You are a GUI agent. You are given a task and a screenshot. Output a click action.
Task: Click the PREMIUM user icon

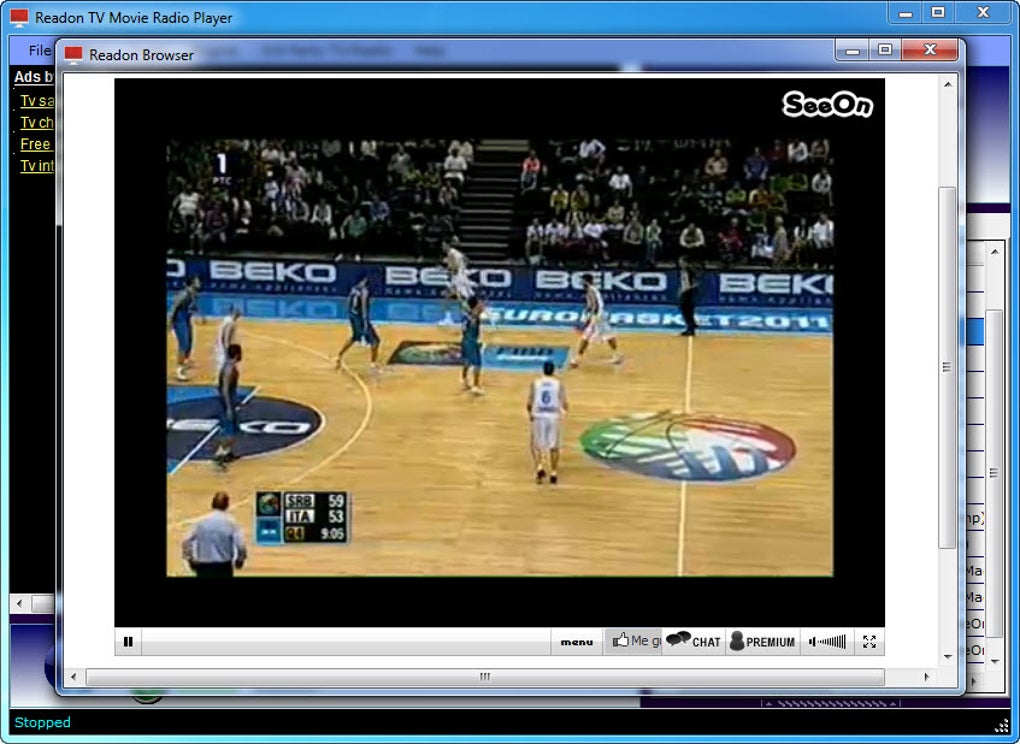pos(737,641)
